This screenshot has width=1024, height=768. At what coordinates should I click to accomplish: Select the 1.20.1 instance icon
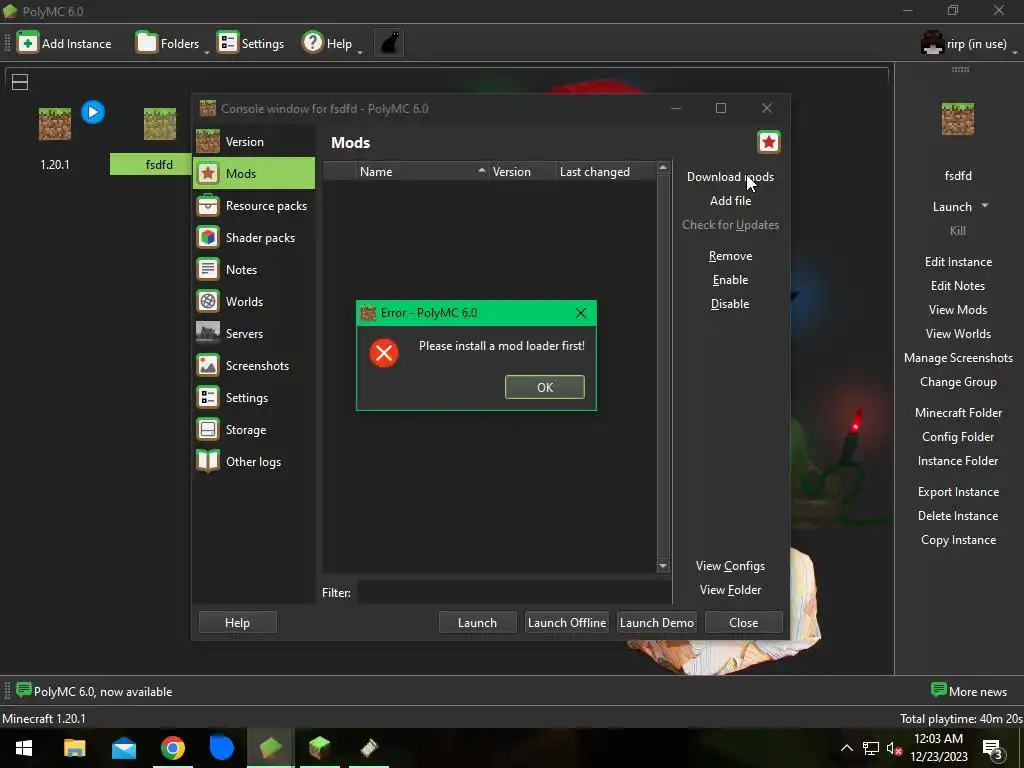[55, 124]
